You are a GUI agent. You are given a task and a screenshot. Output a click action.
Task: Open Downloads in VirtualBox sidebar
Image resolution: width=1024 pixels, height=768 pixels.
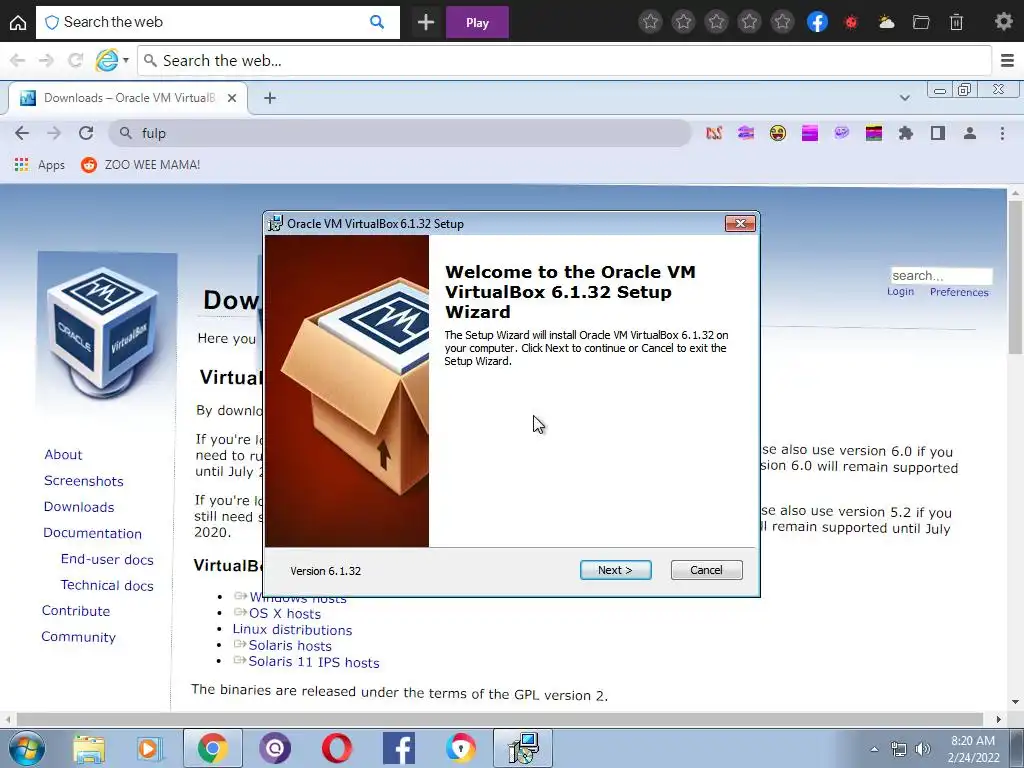click(79, 507)
